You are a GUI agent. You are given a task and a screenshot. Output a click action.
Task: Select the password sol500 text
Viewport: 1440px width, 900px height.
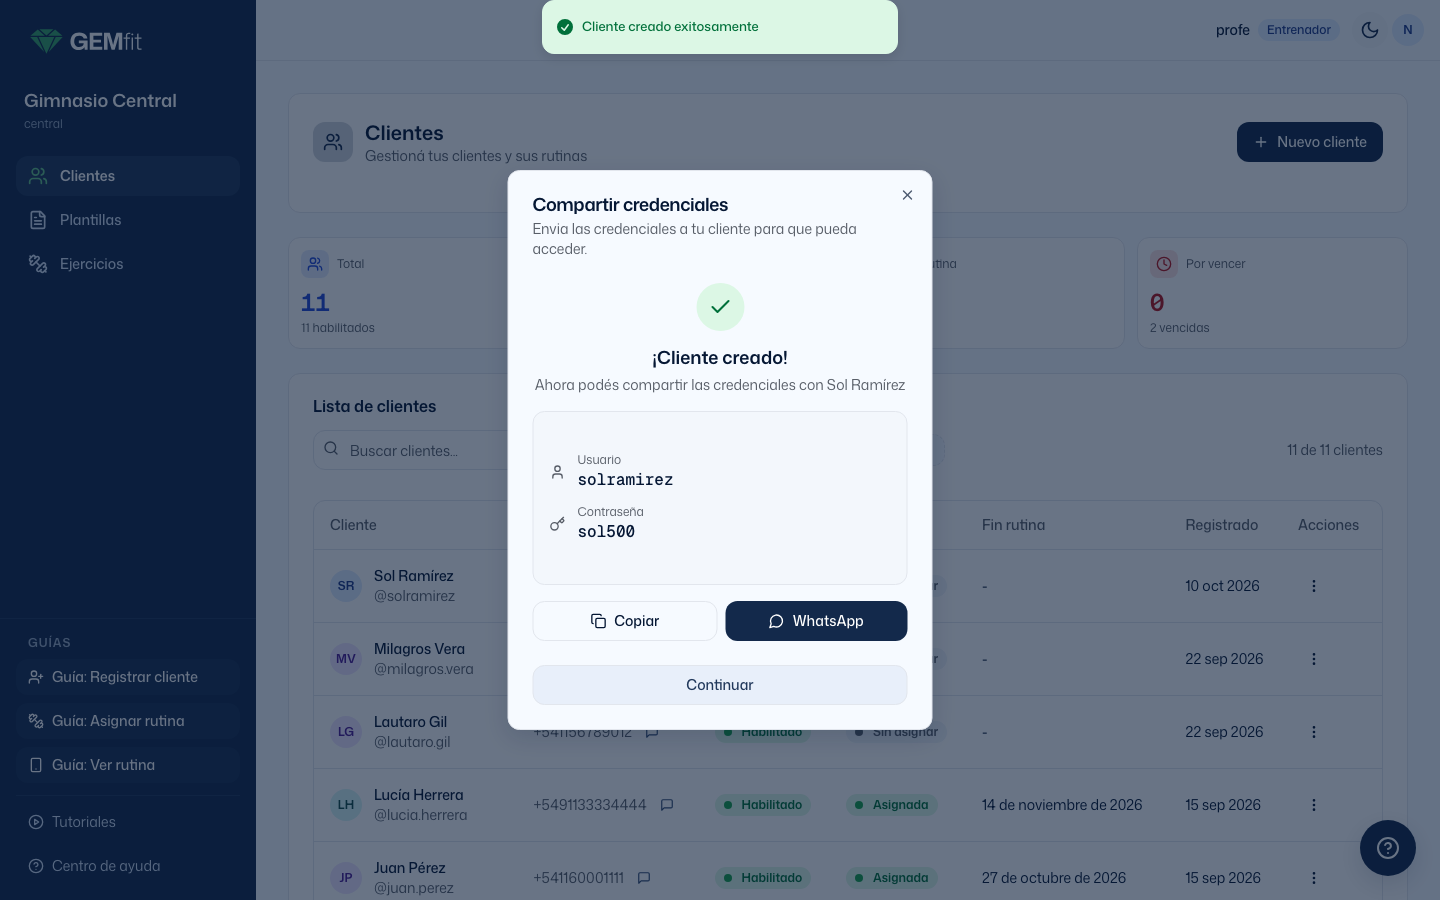pyautogui.click(x=606, y=532)
